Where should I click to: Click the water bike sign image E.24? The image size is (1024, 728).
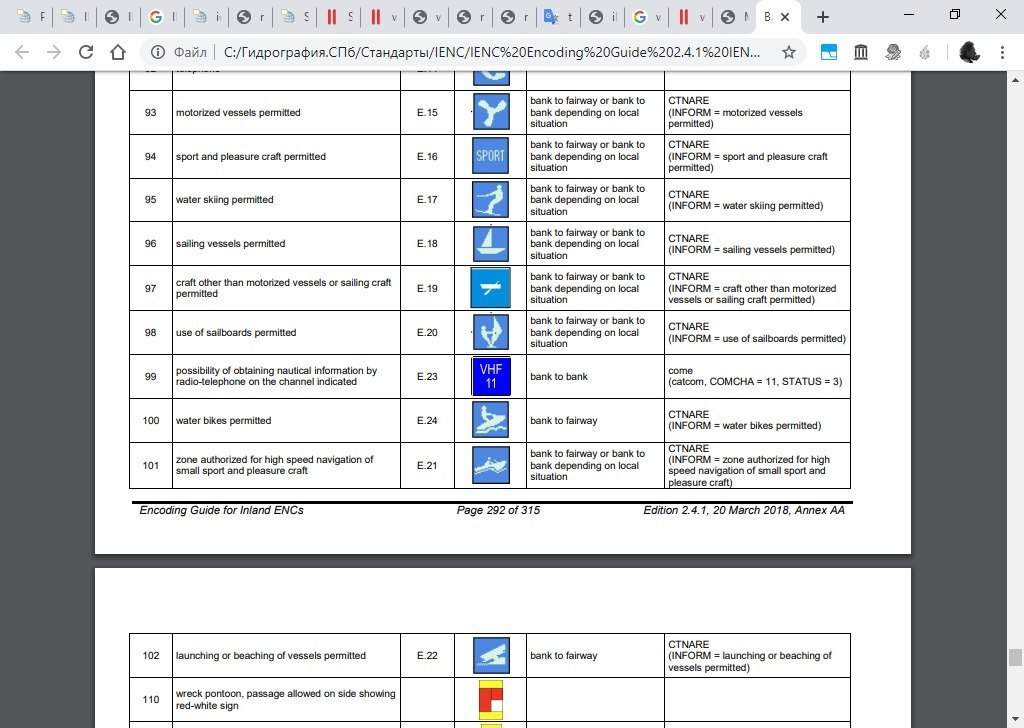point(490,420)
